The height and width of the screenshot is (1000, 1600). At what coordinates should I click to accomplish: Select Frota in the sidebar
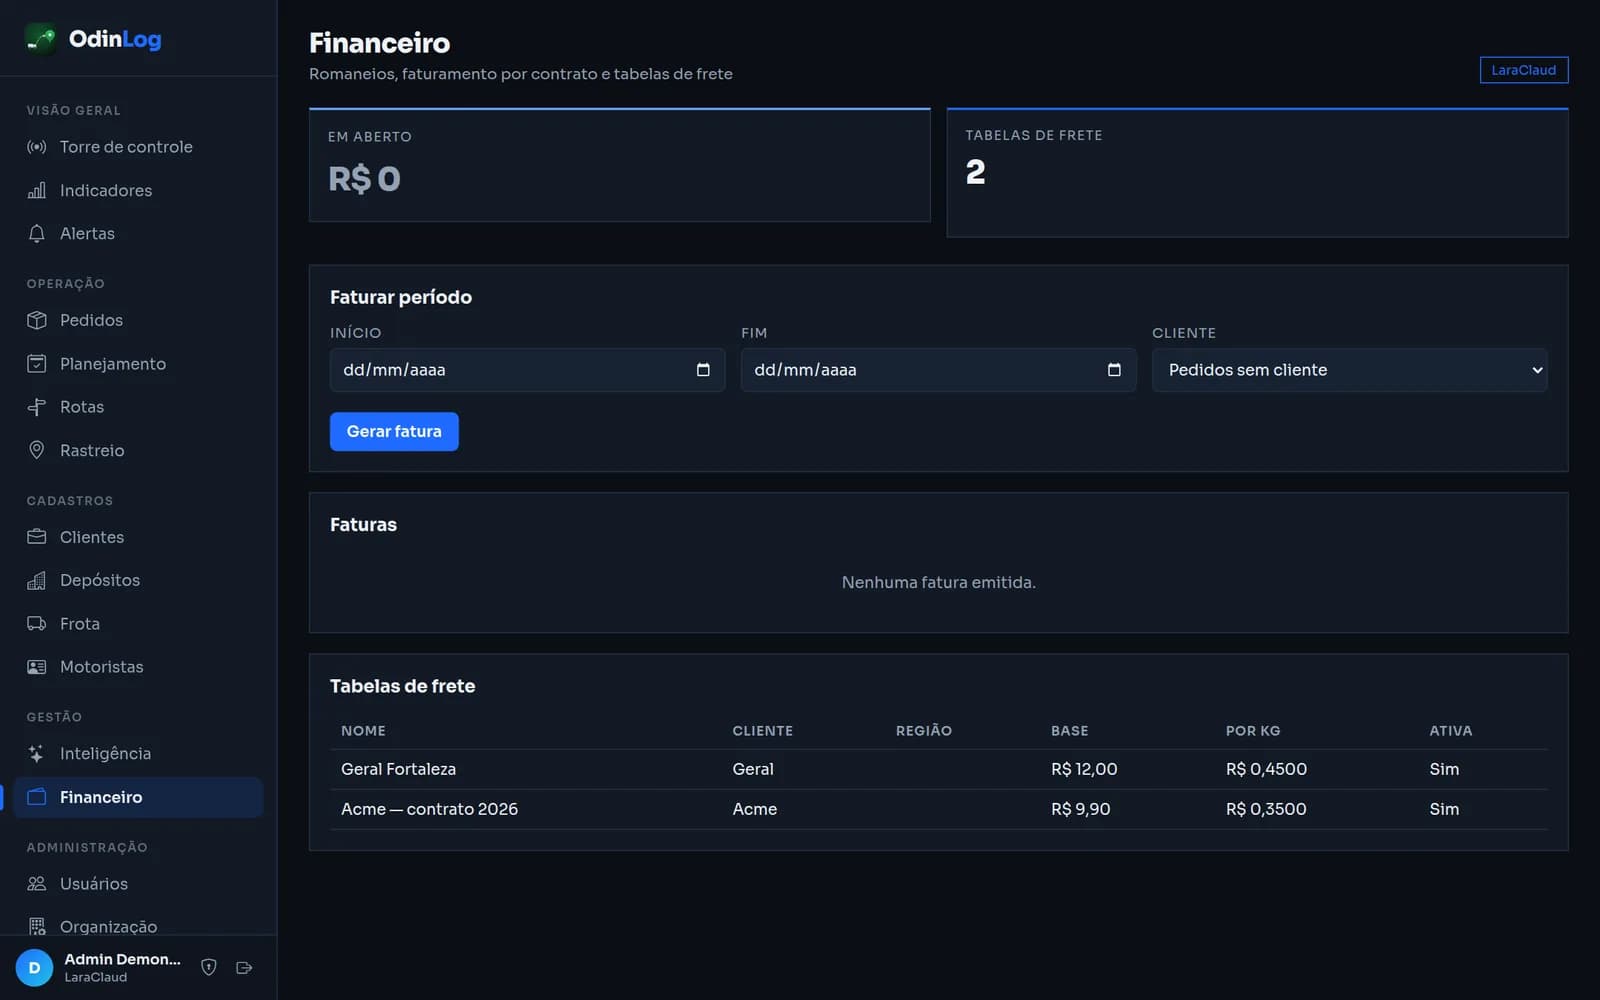click(138, 624)
